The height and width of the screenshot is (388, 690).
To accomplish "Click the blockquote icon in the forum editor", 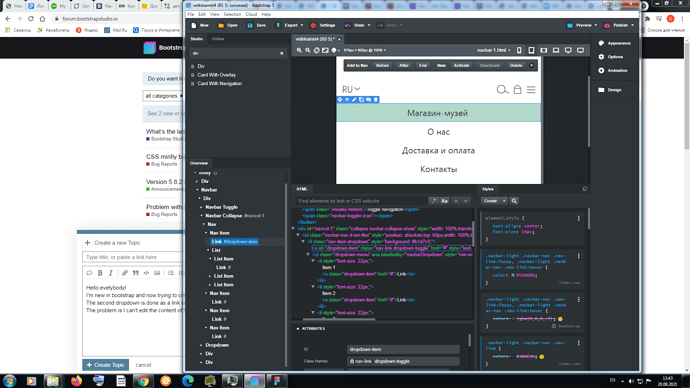I will click(136, 273).
